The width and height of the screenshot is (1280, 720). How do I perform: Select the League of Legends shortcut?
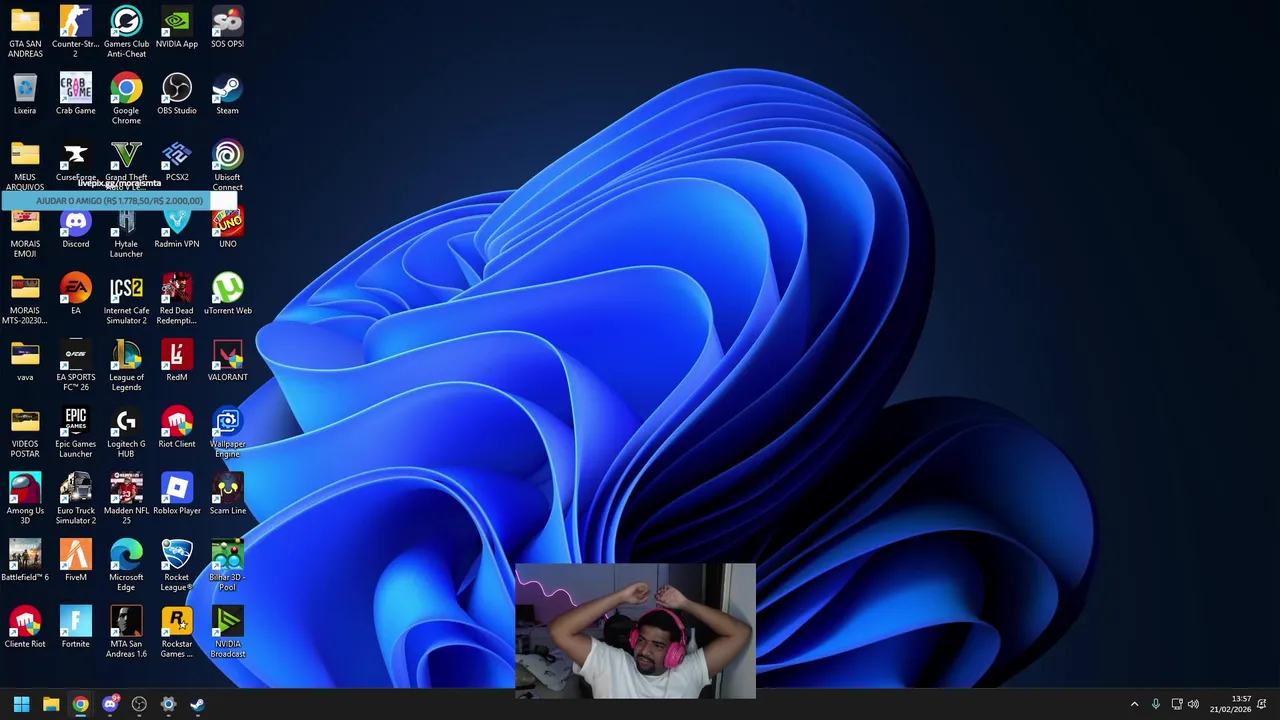tap(126, 366)
